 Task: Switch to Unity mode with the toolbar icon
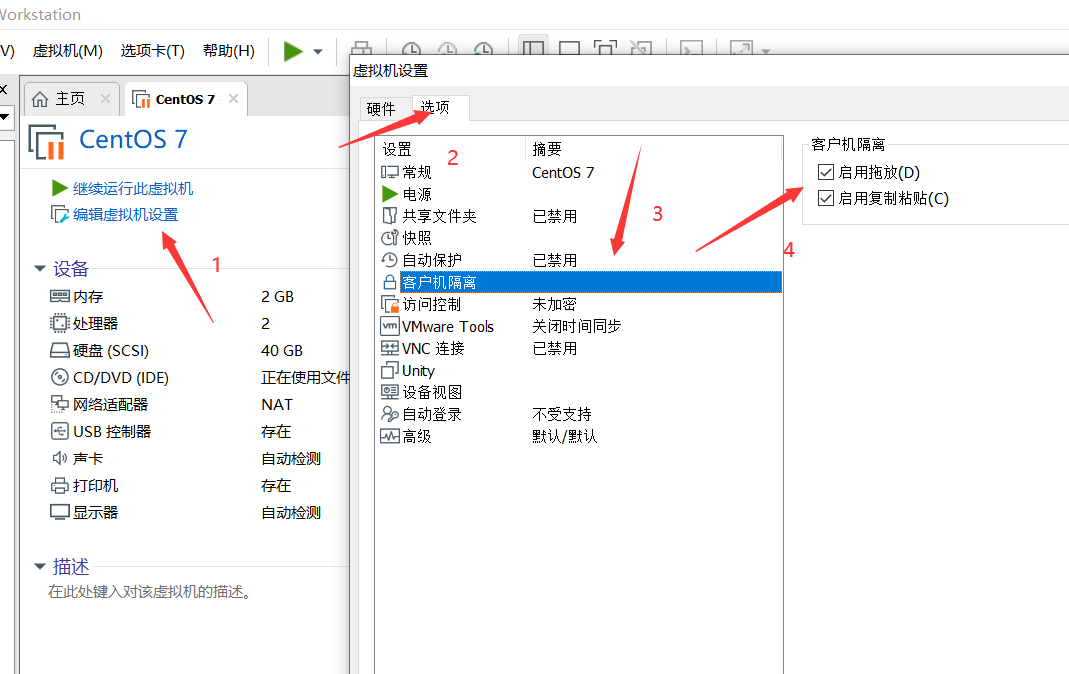641,48
